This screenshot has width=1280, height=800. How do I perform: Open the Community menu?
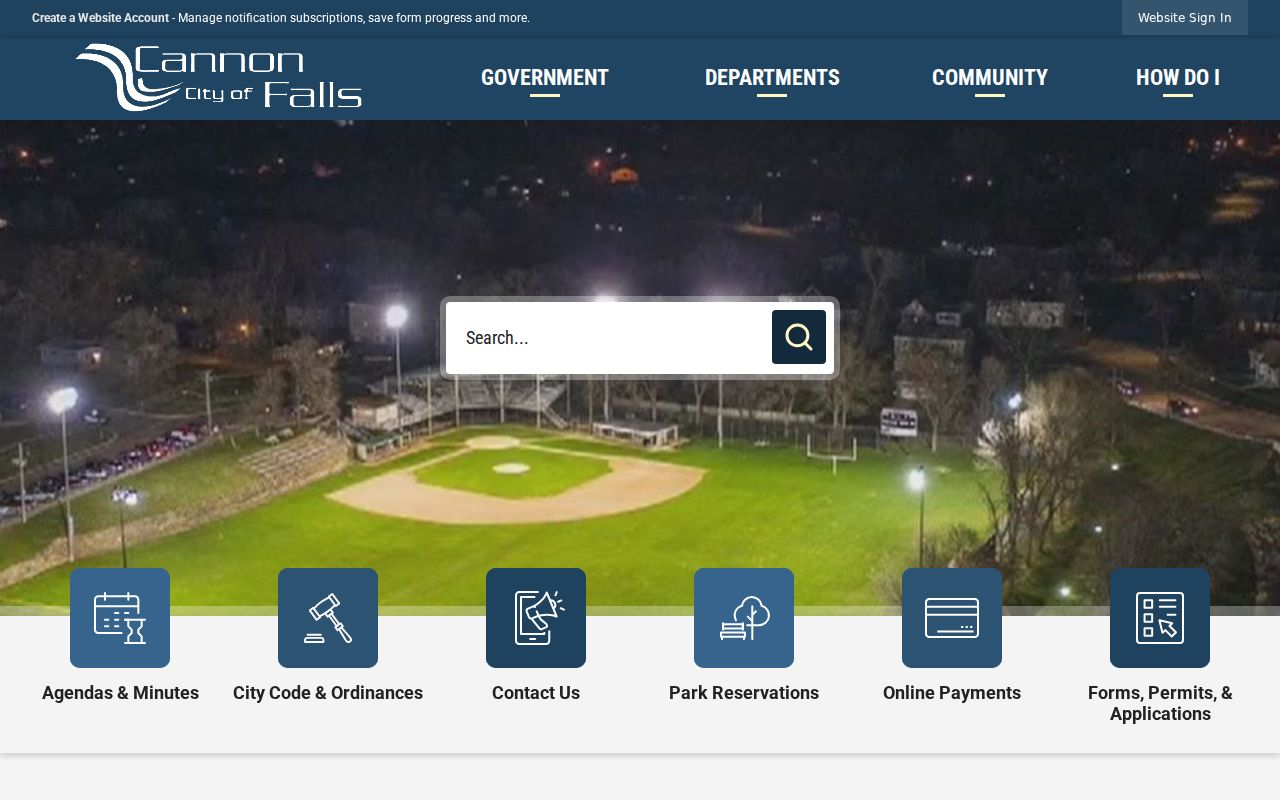pos(990,78)
